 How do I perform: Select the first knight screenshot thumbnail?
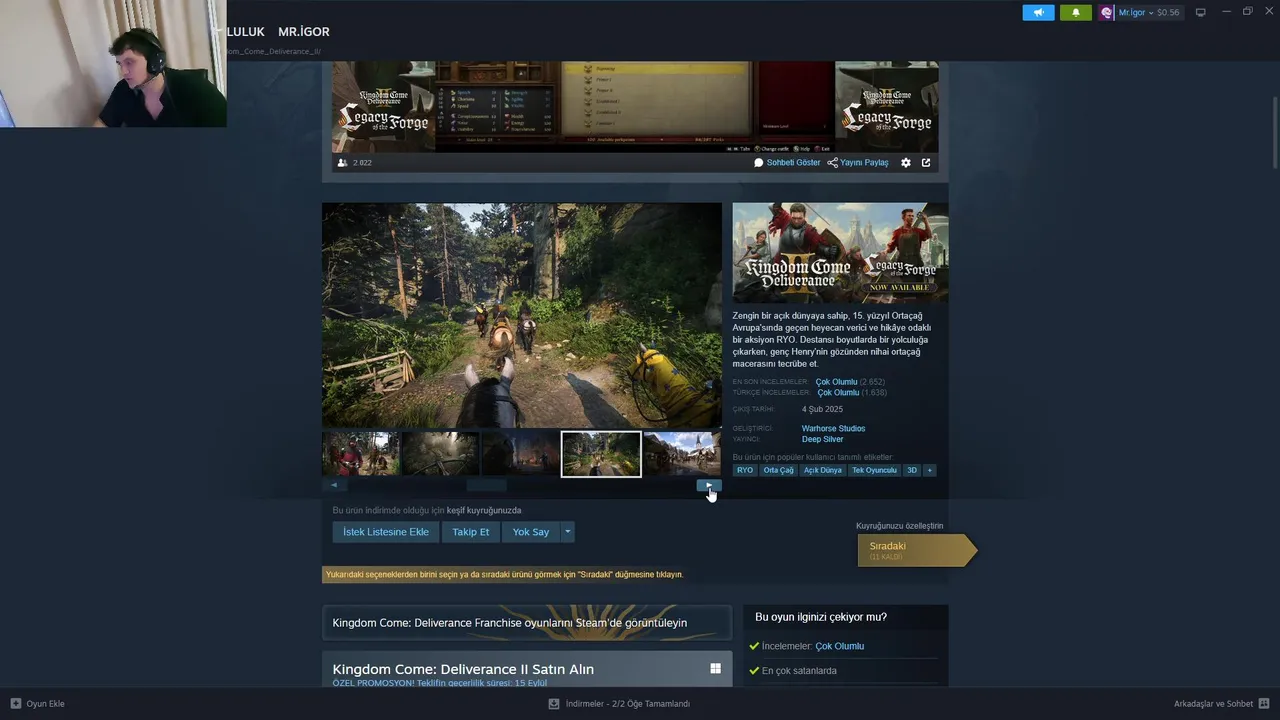(360, 454)
